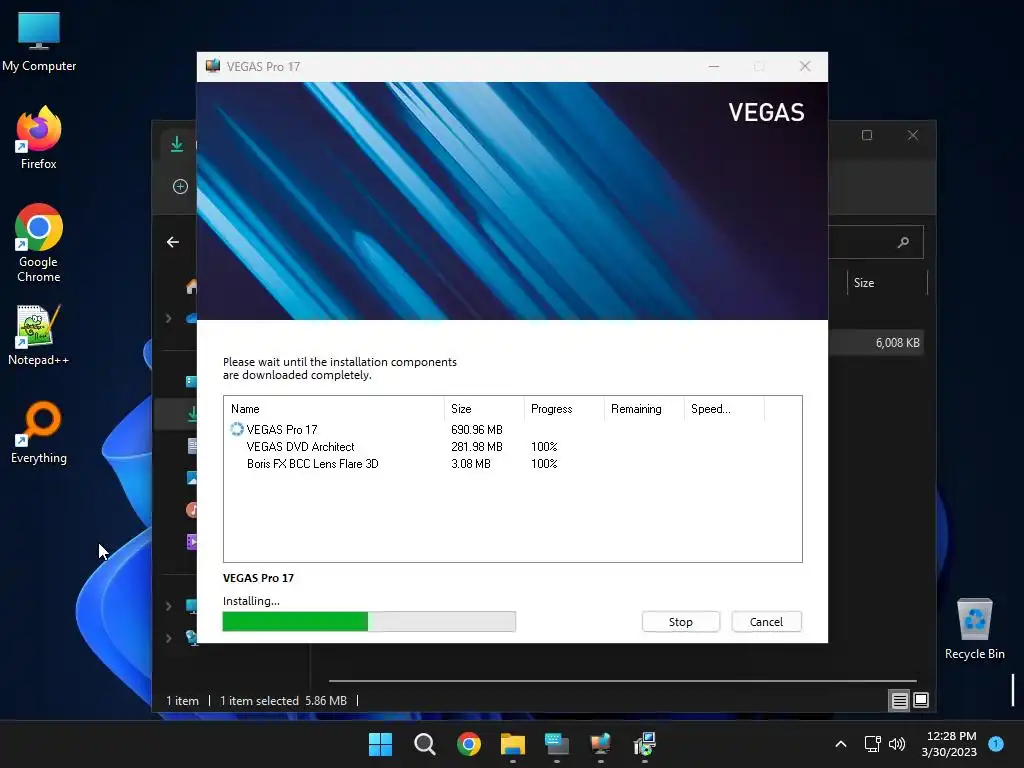Click the Speed column header

tap(724, 409)
